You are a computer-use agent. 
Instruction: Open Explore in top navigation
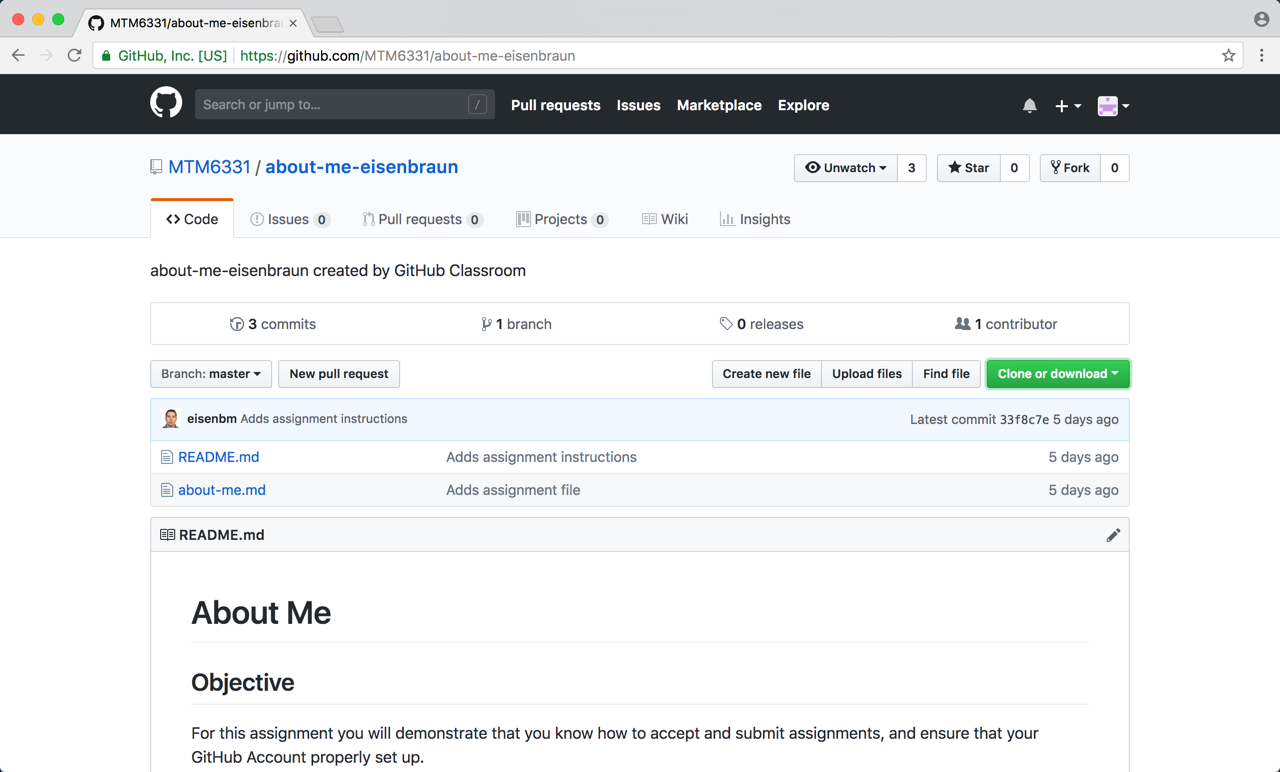(804, 105)
